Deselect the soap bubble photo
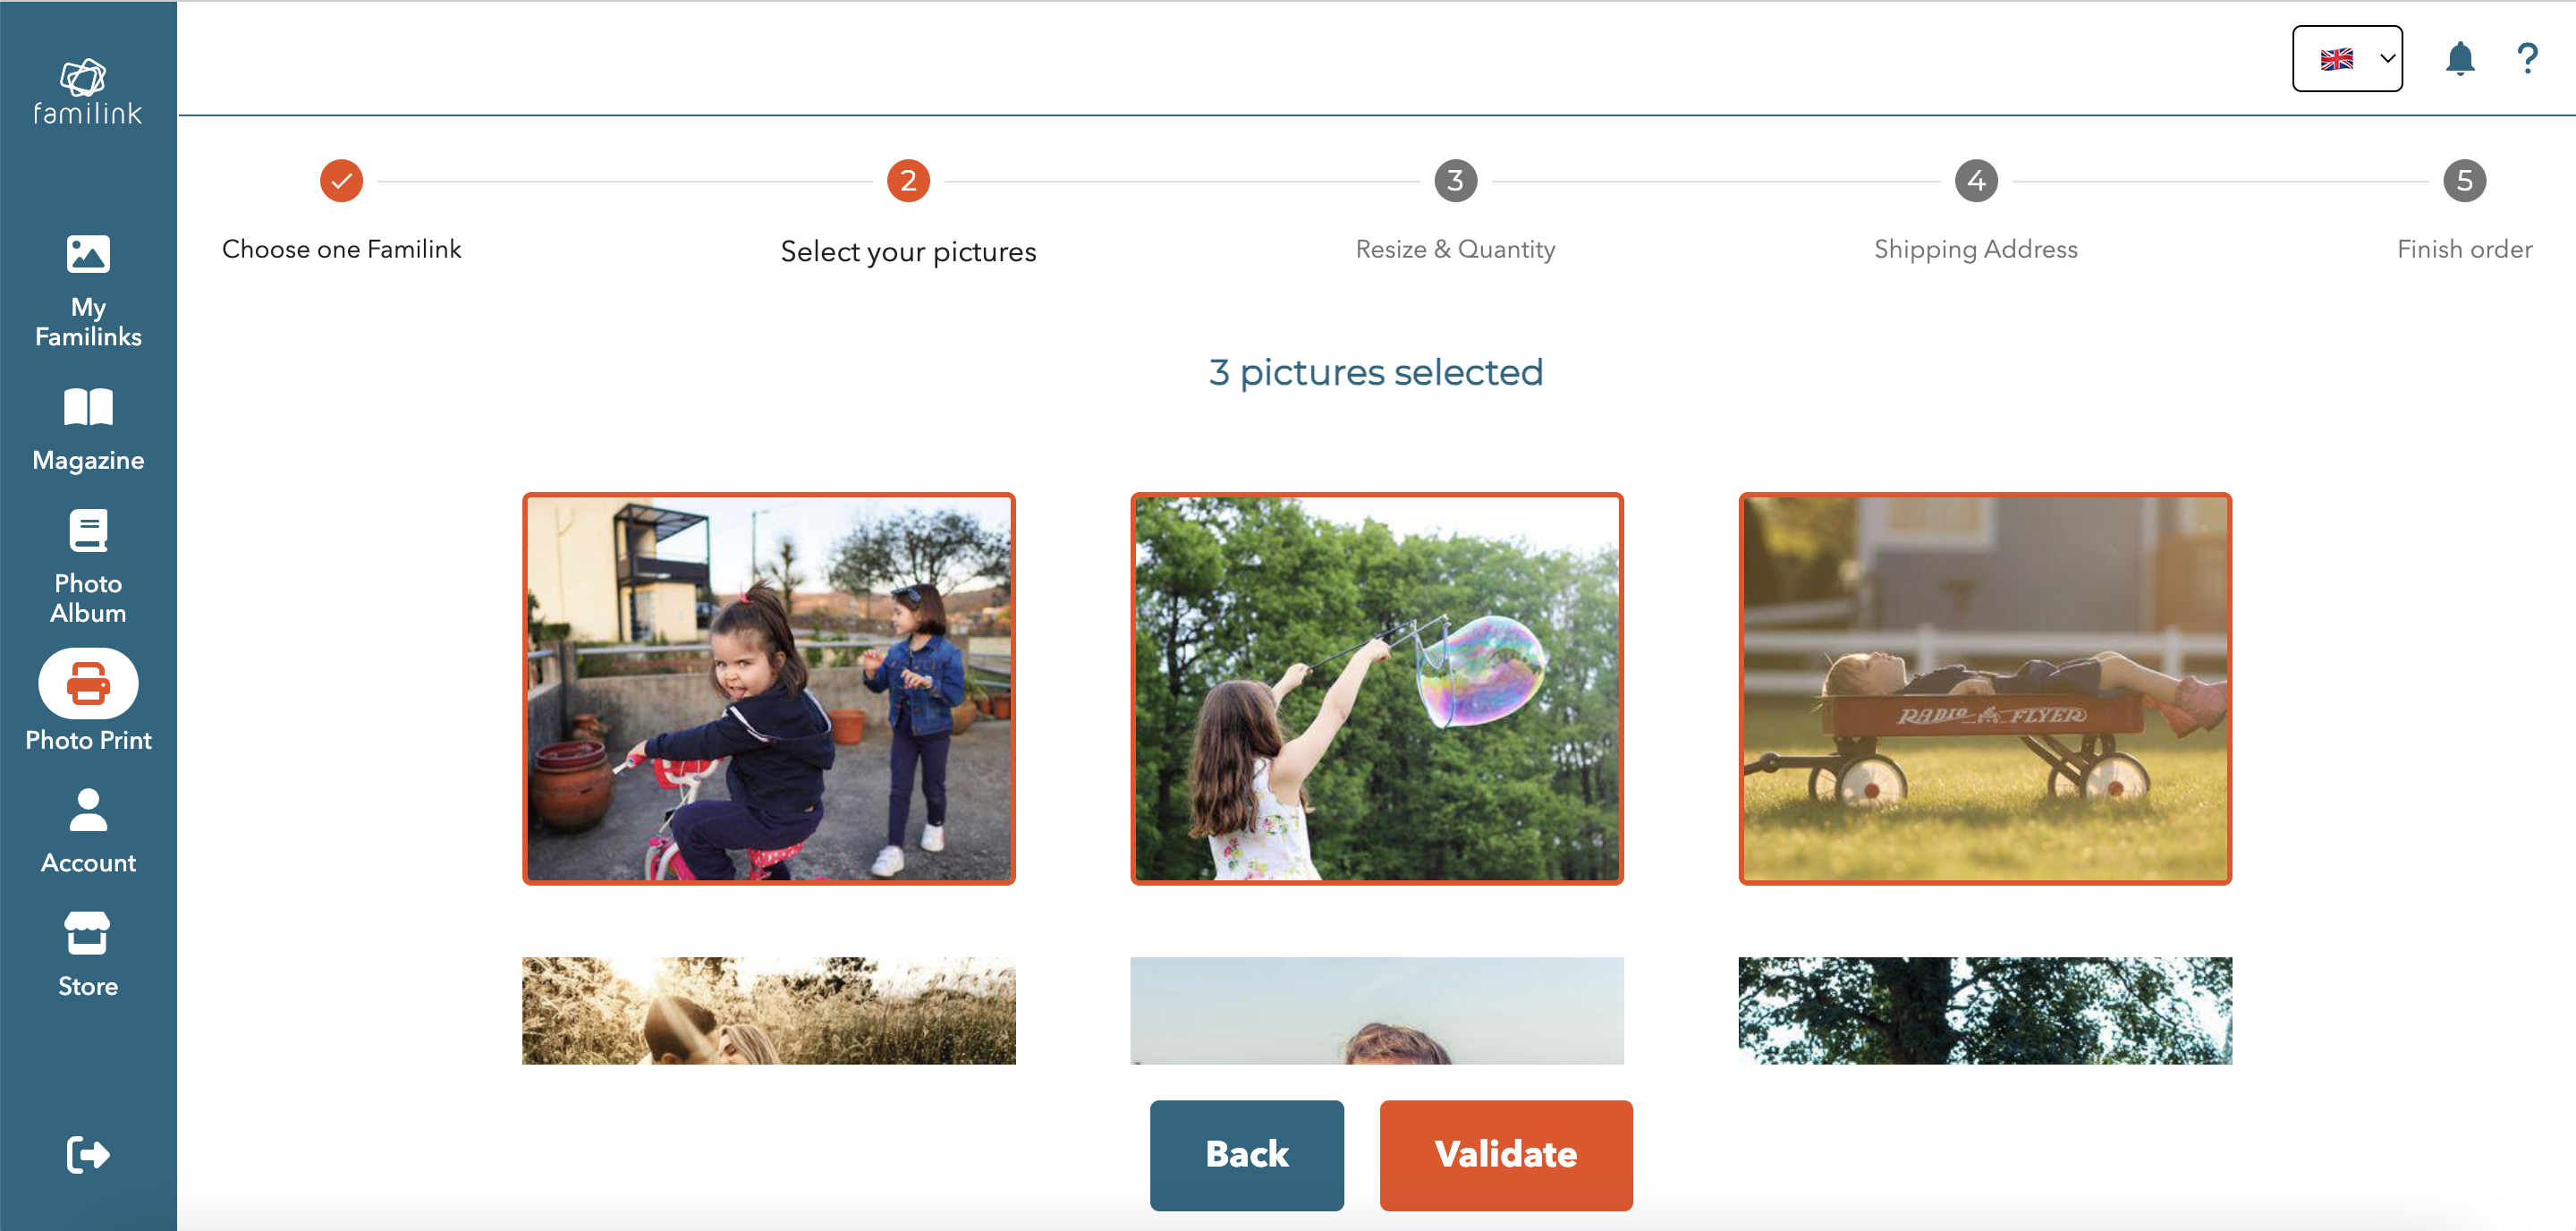Image resolution: width=2576 pixels, height=1231 pixels. (x=1376, y=688)
